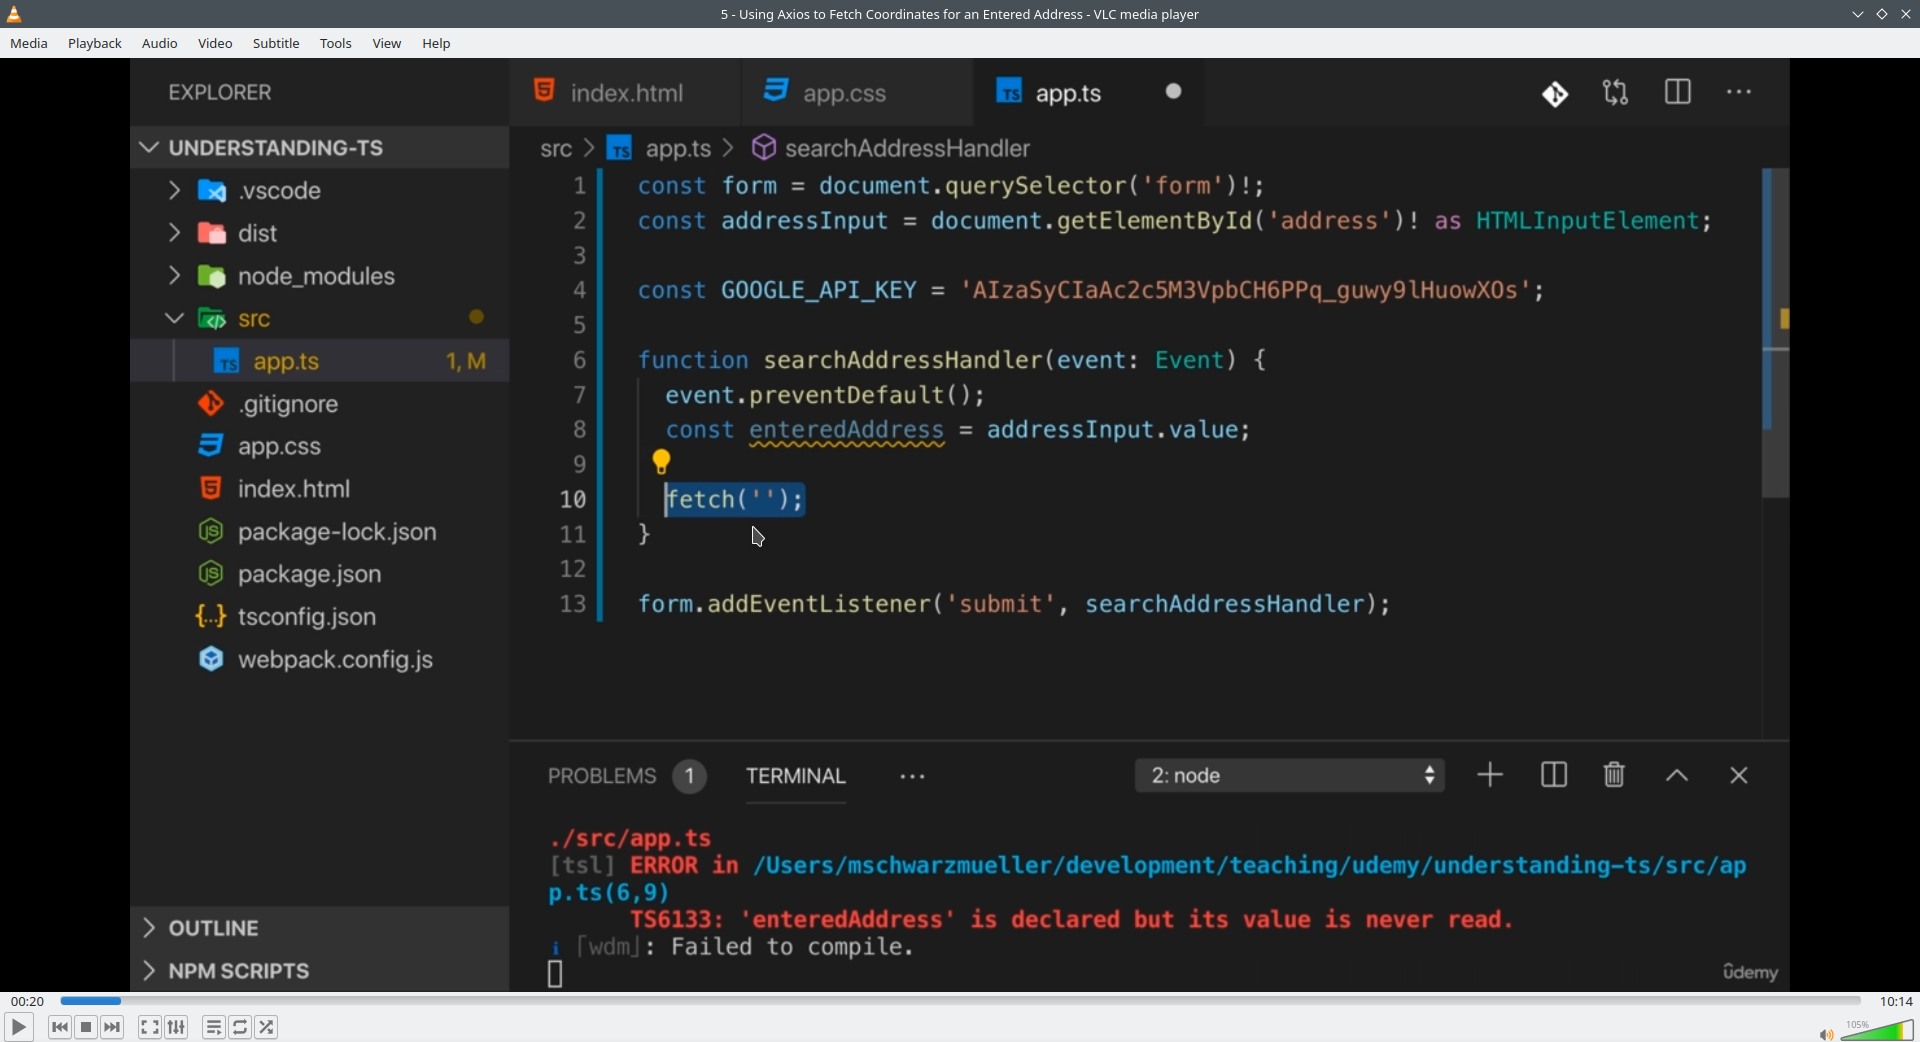Select app.ts in the file explorer
The height and width of the screenshot is (1042, 1920).
tap(320, 361)
